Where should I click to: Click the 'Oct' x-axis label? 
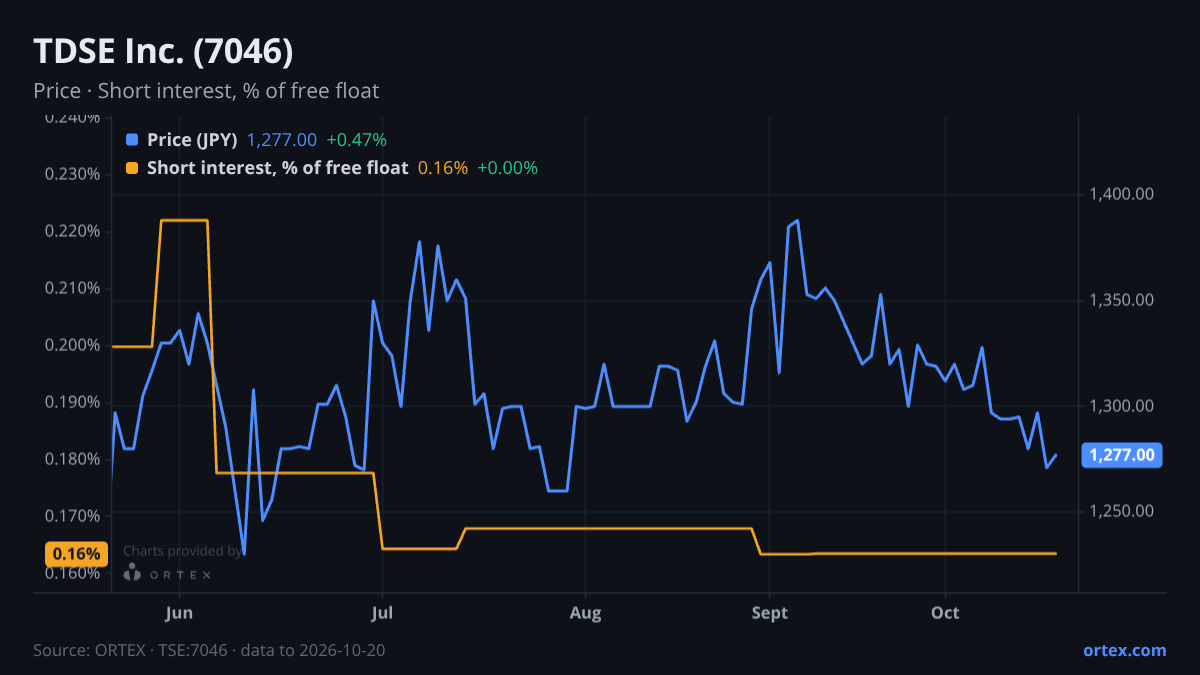pos(945,612)
